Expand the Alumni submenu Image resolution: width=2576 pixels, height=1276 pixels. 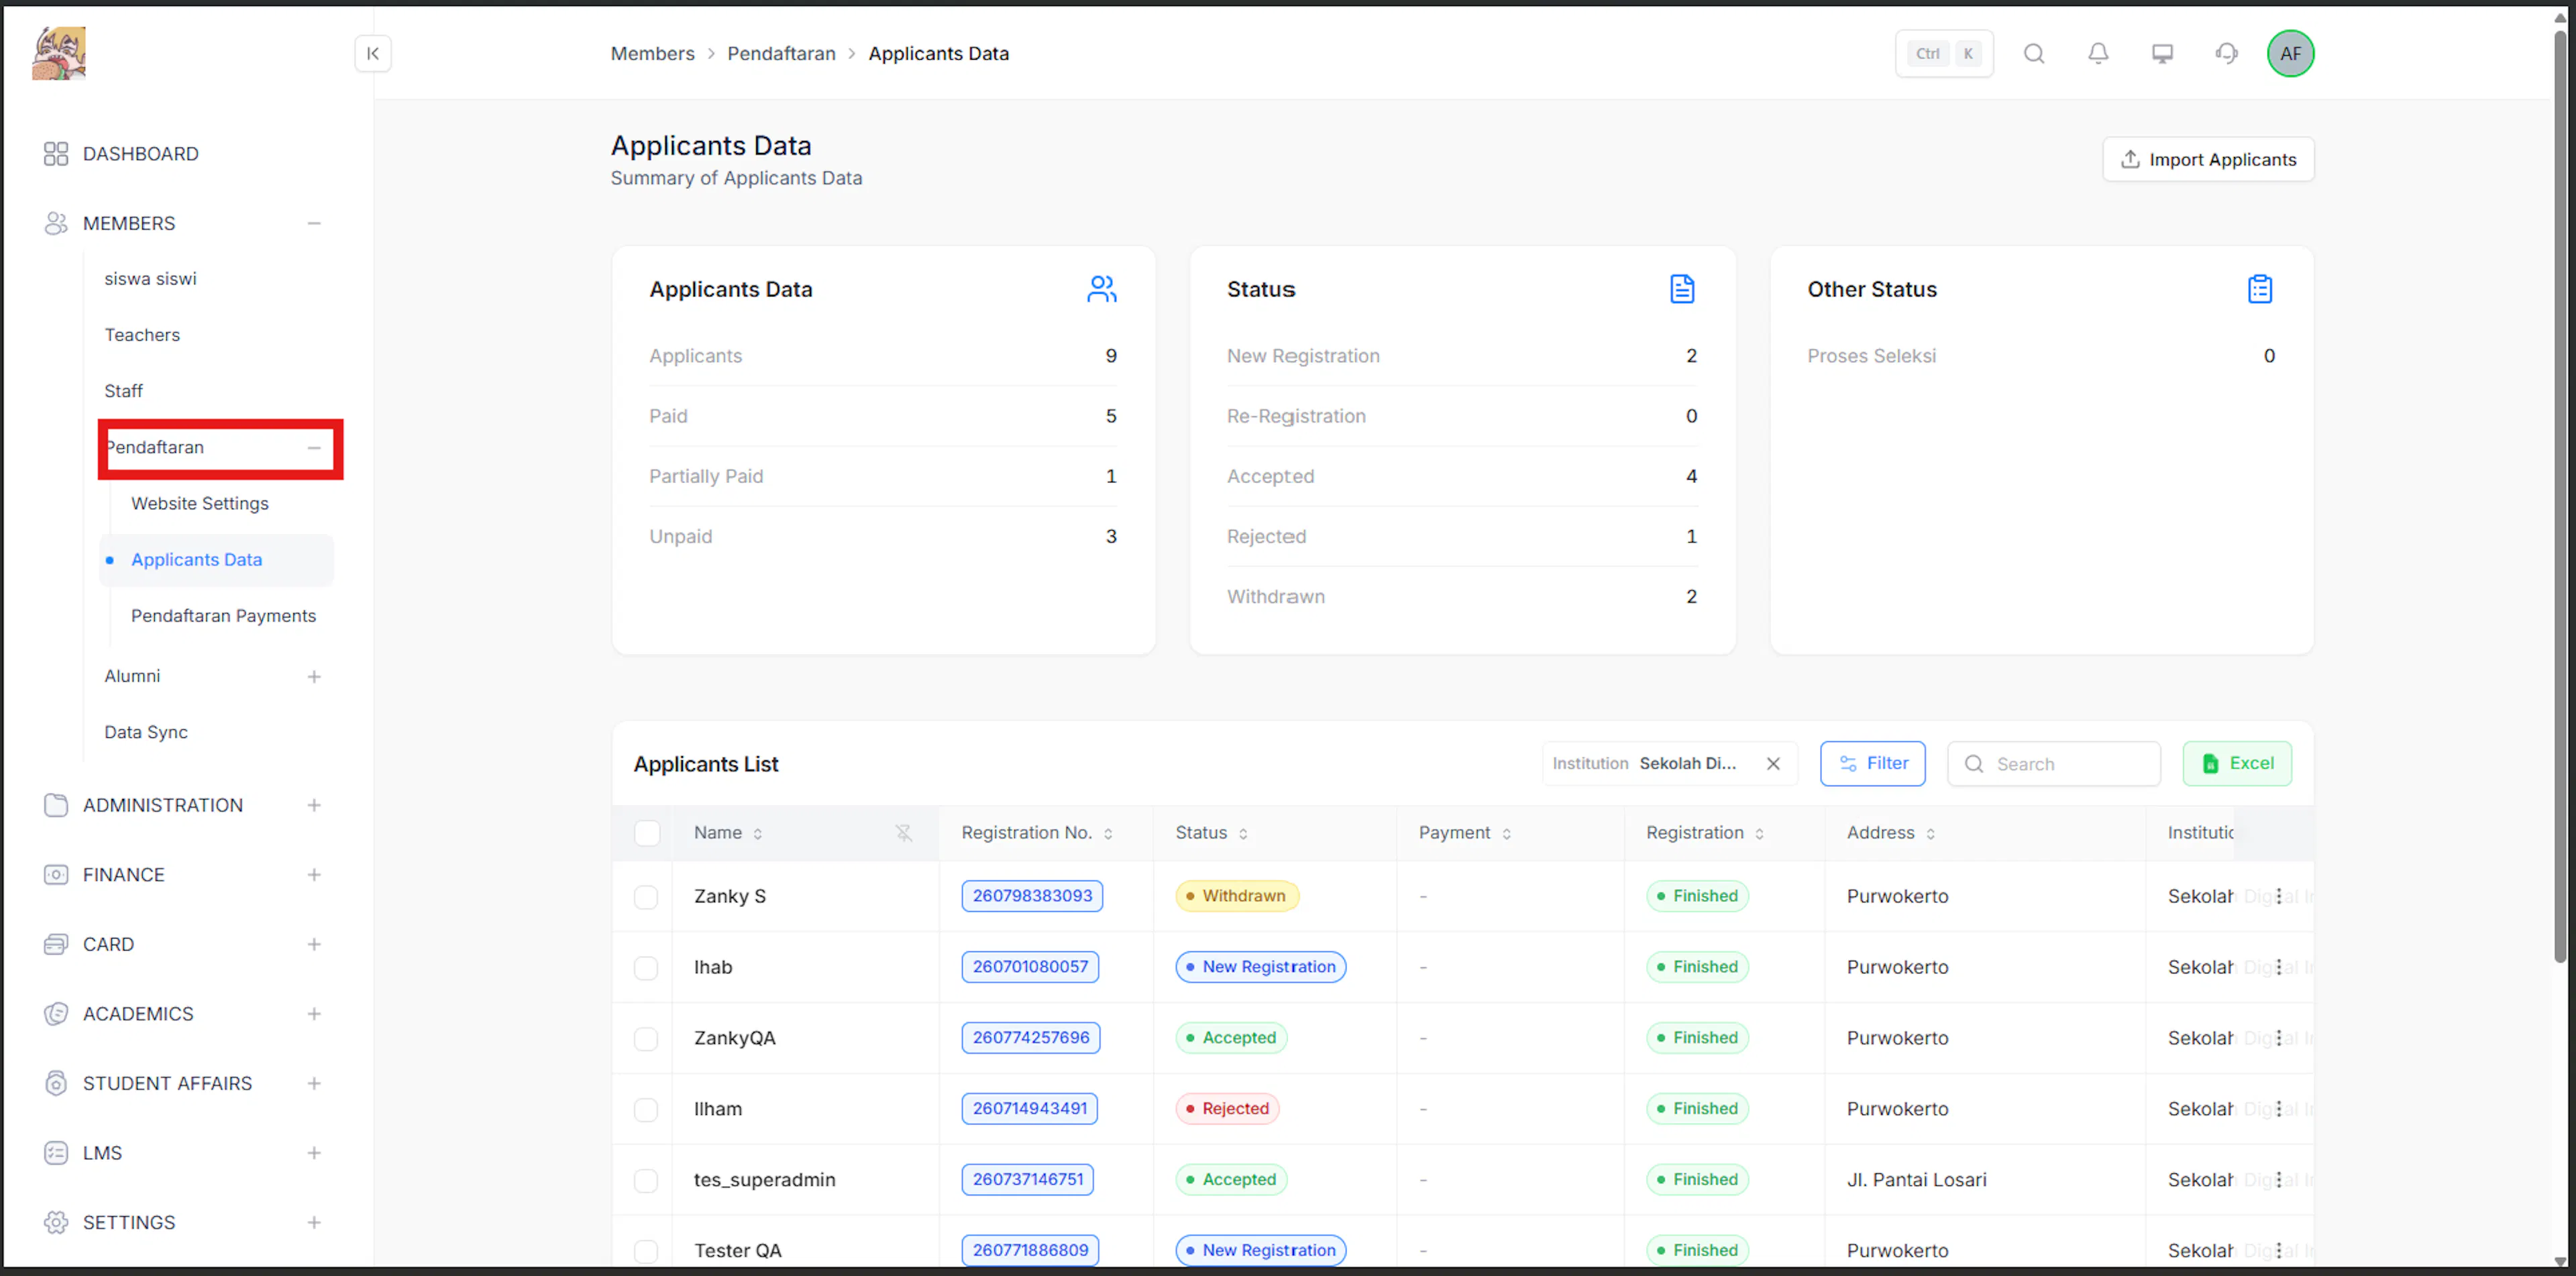click(314, 677)
